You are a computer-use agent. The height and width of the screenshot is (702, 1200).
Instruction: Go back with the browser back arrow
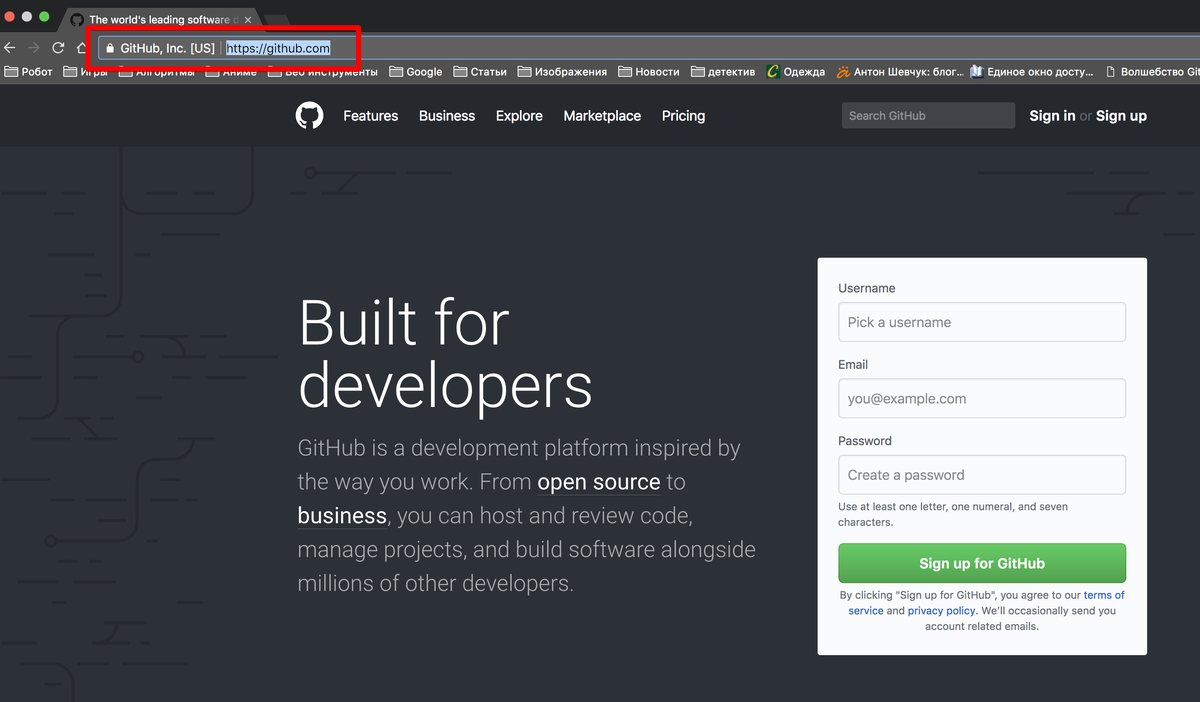tap(10, 47)
